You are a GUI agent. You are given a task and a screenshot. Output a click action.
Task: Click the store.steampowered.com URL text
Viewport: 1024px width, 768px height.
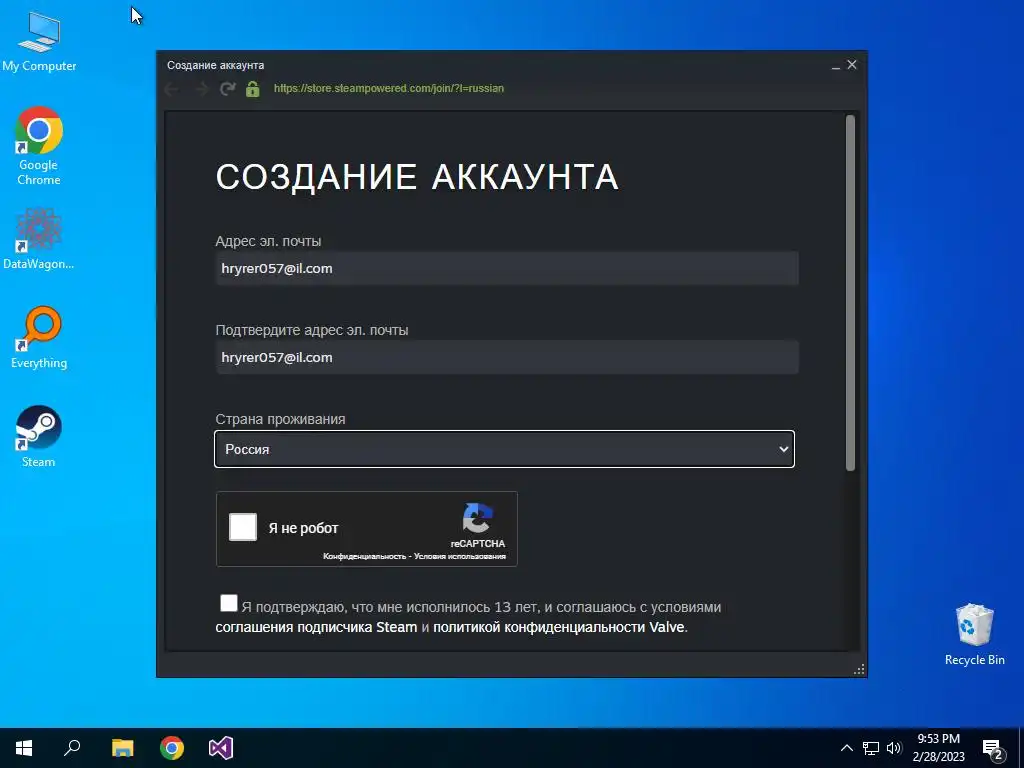click(389, 88)
